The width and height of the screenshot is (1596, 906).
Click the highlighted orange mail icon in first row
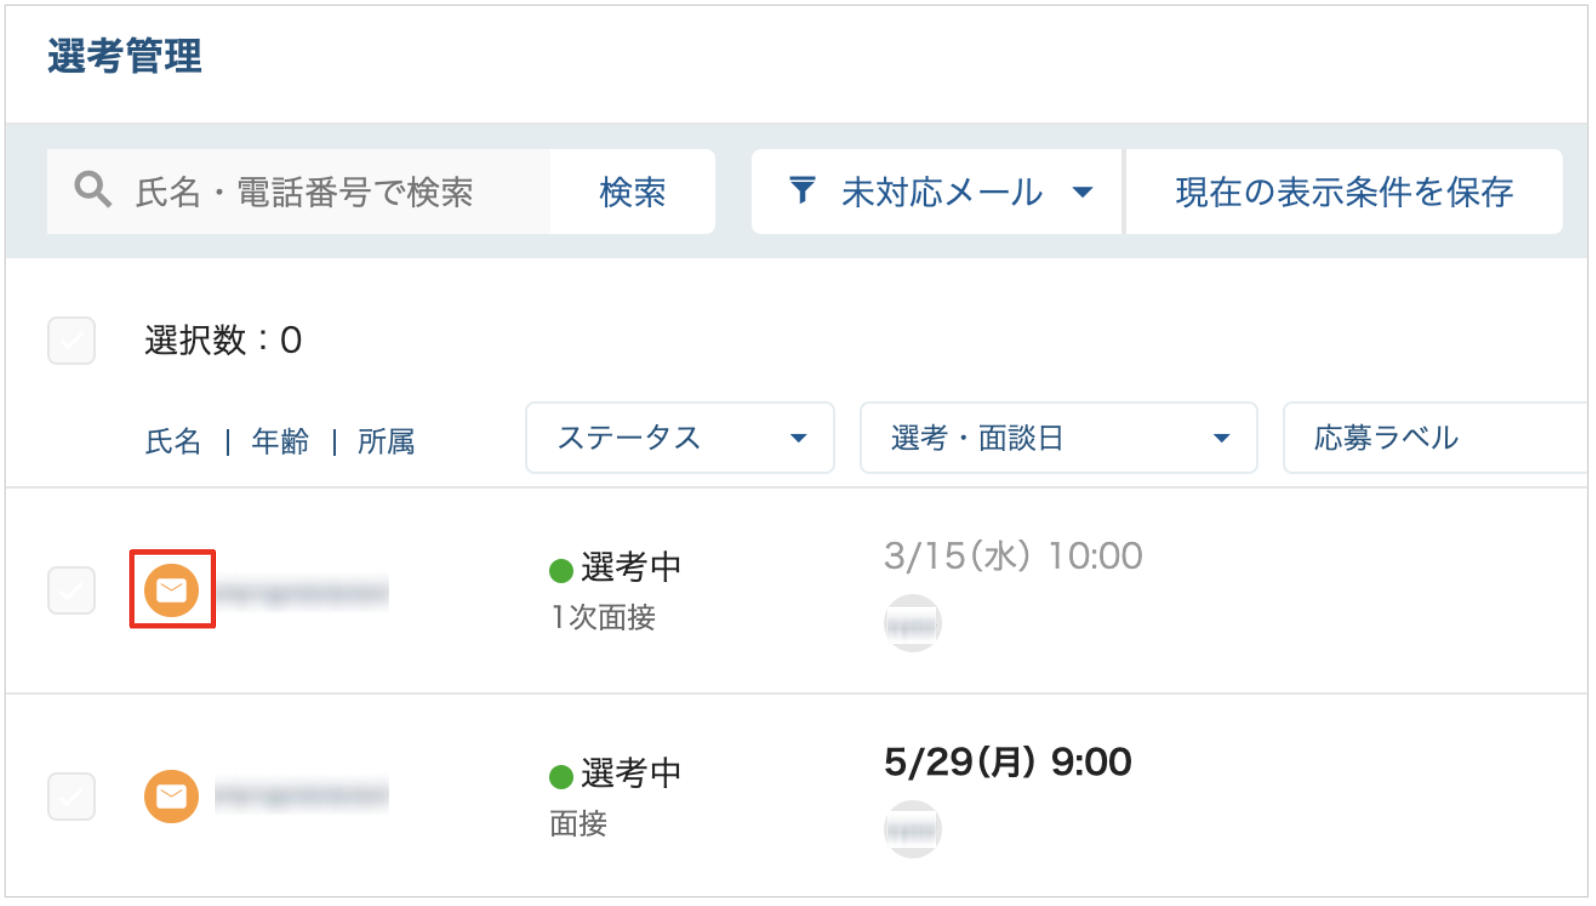pos(171,590)
